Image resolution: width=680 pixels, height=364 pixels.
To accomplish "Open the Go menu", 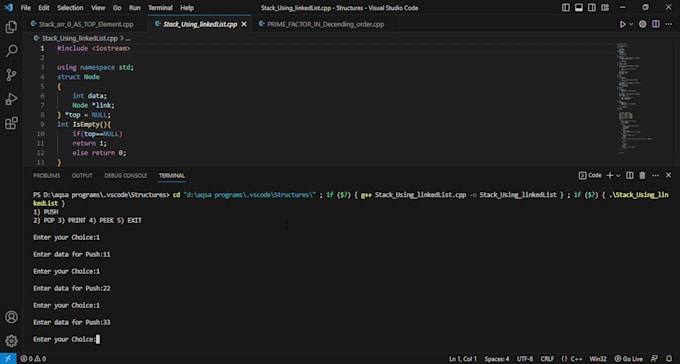I will (117, 7).
